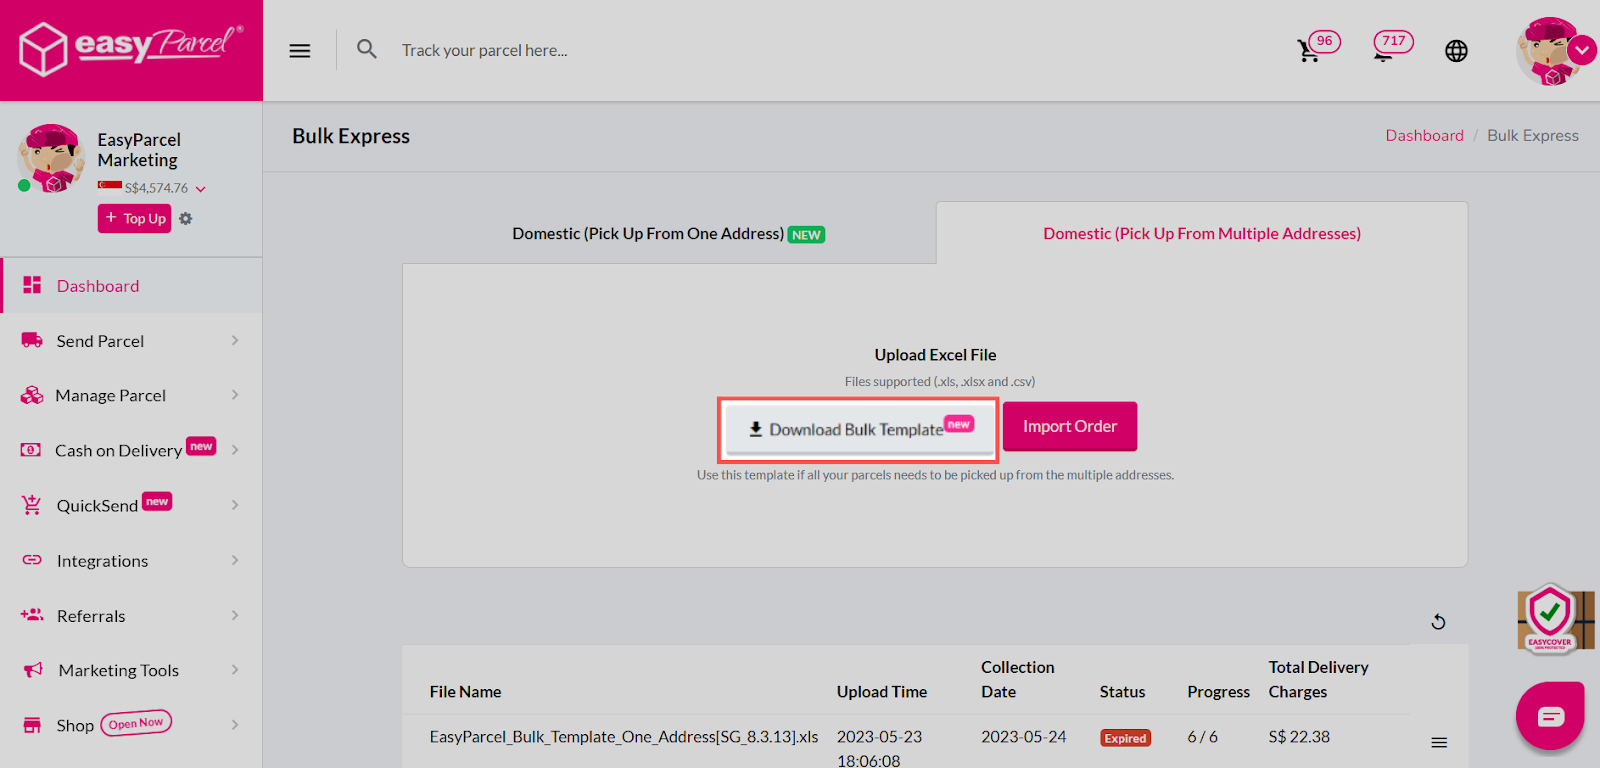The image size is (1600, 768).
Task: Focus the Track your parcel field
Action: pos(484,50)
